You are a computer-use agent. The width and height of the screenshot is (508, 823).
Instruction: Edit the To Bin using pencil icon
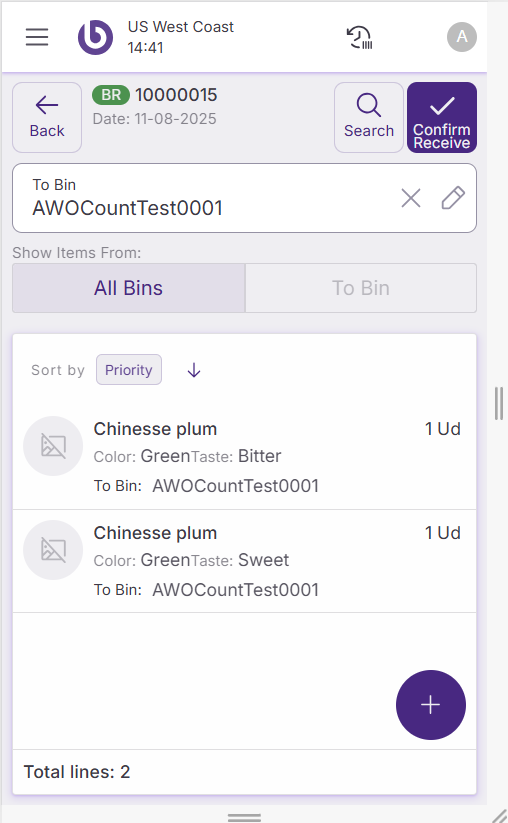coord(453,198)
